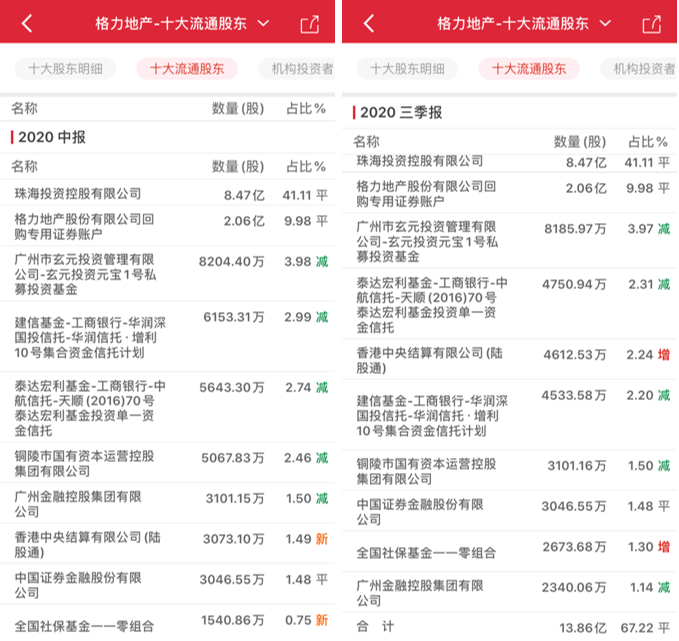The height and width of the screenshot is (641, 679).
Task: Expand the title dropdown chevron on left screen
Action: pyautogui.click(x=263, y=23)
